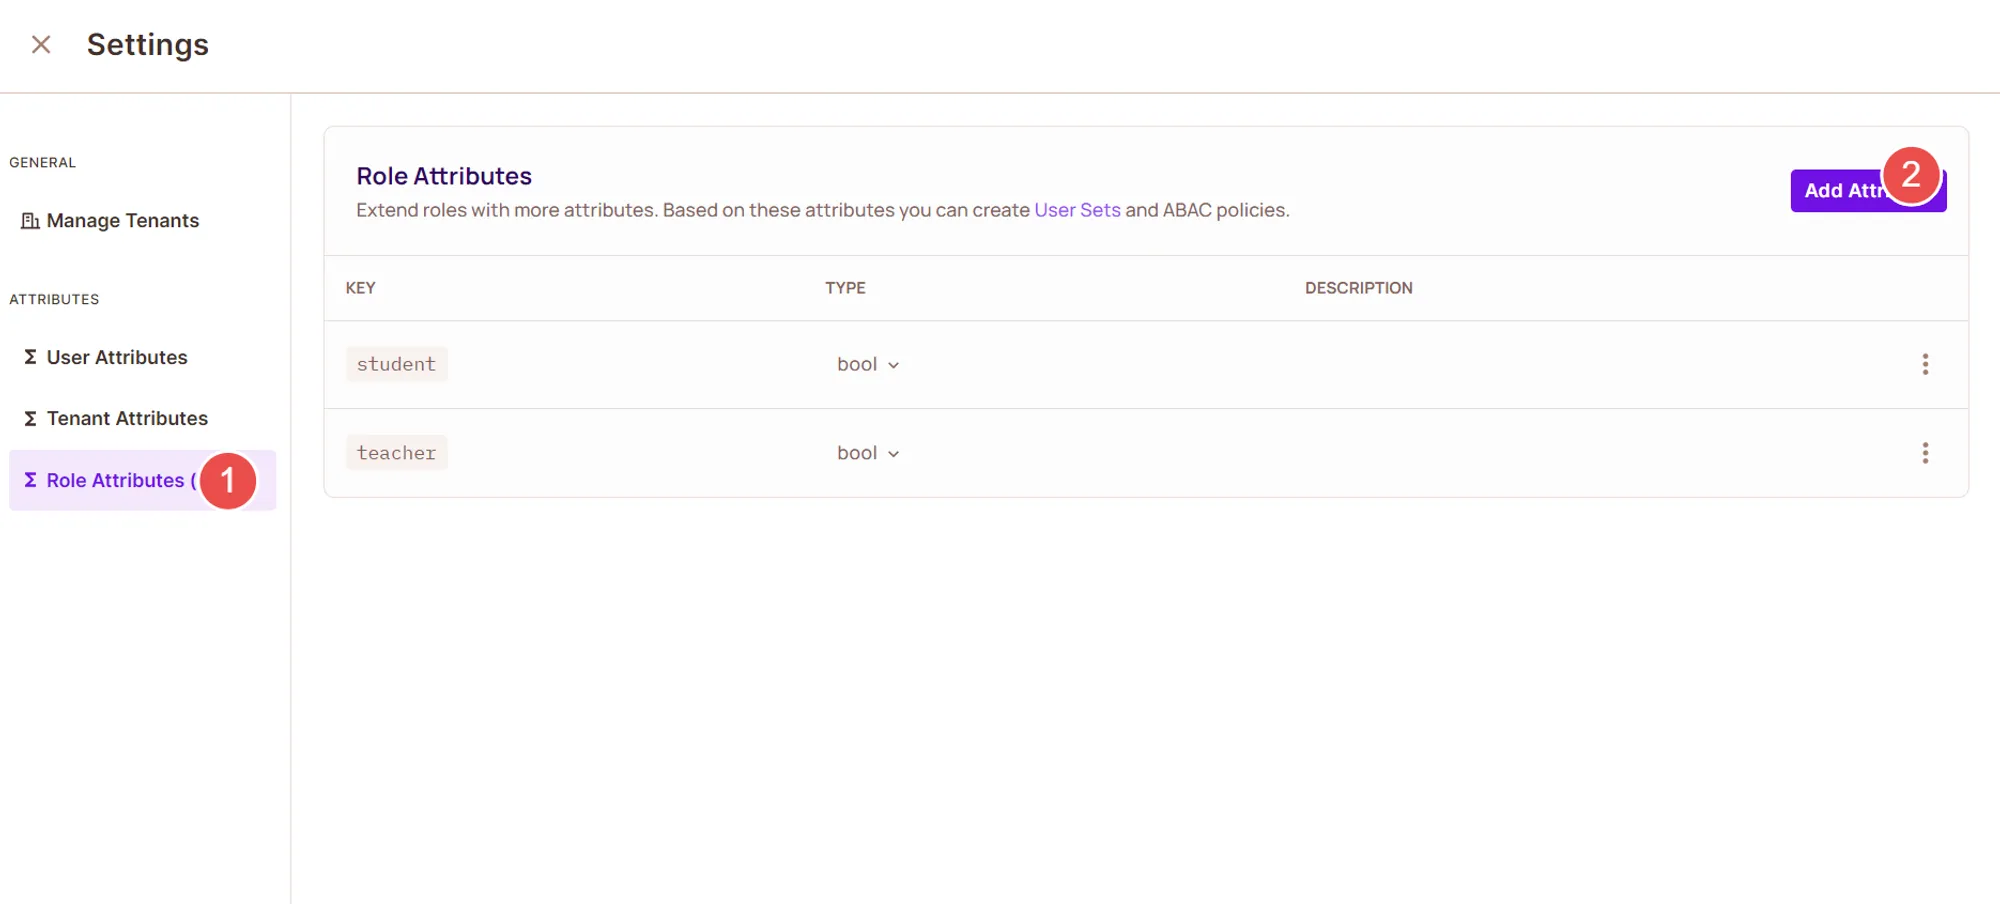This screenshot has height=904, width=2000.
Task: Close Settings with the X icon
Action: pyautogui.click(x=41, y=45)
